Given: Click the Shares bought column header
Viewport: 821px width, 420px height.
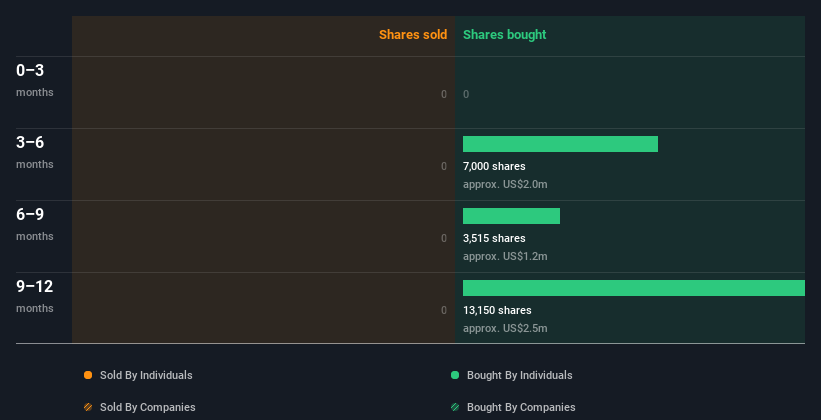Looking at the screenshot, I should coord(505,35).
